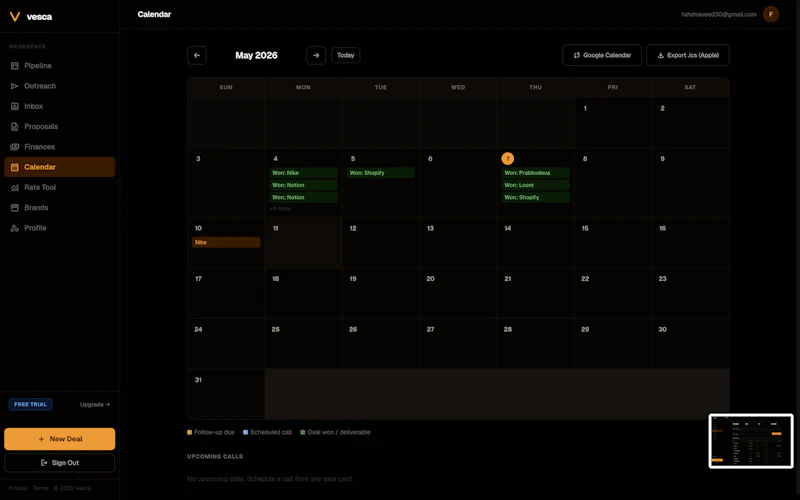Click the FREE TRIAL badge
This screenshot has width=800, height=500.
click(31, 405)
